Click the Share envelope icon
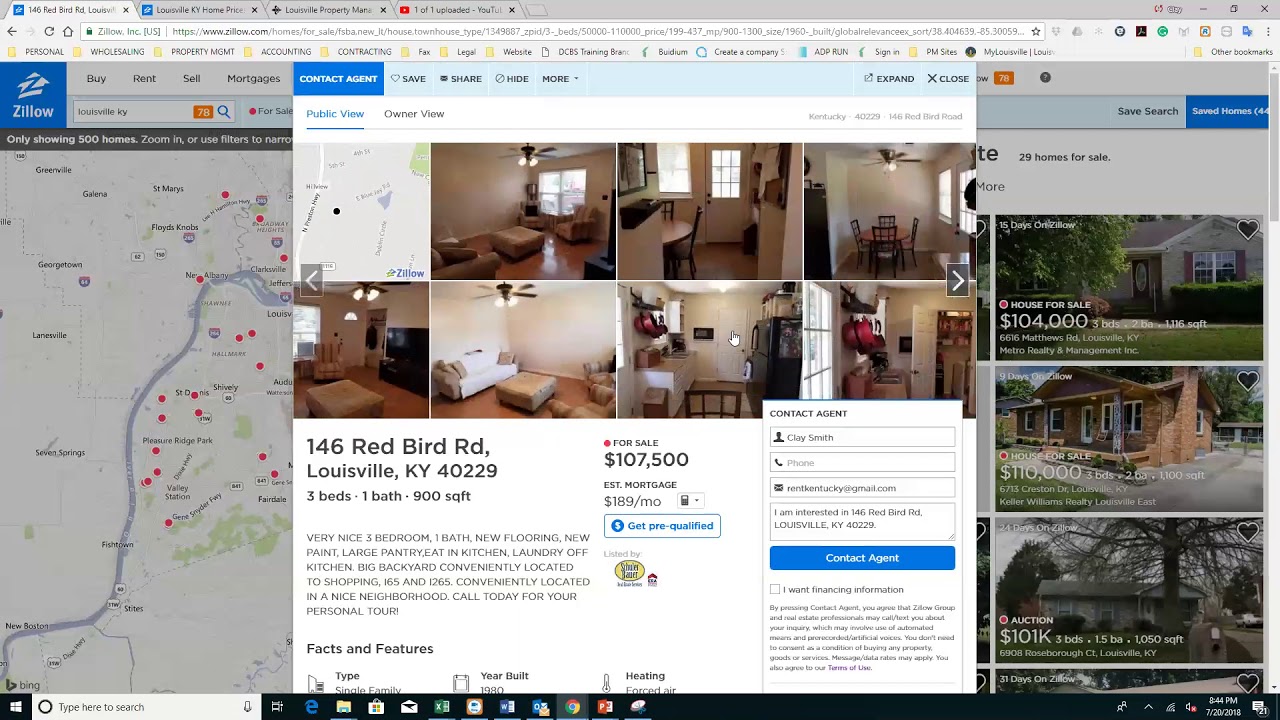 (x=444, y=79)
